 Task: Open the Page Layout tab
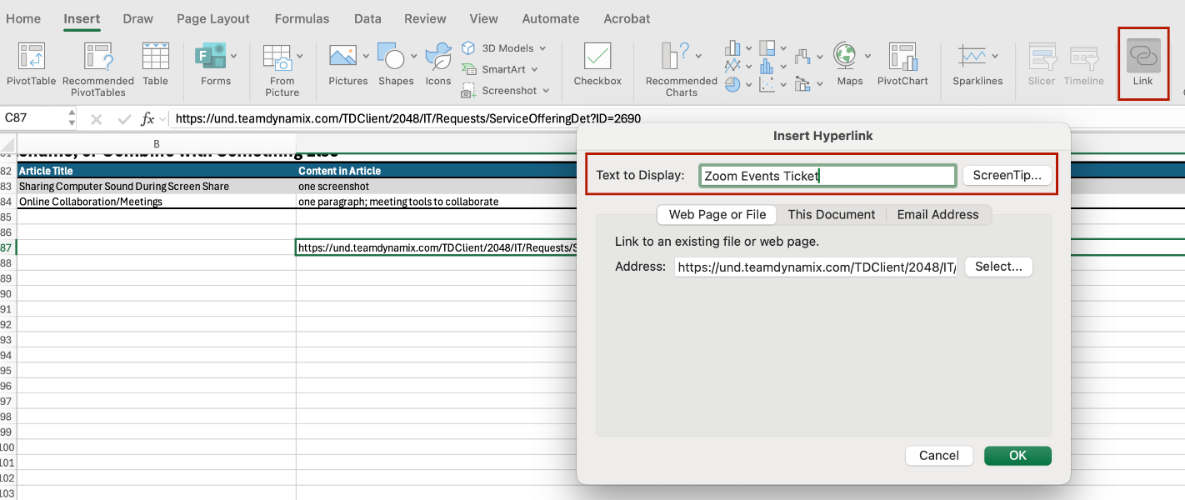point(214,19)
